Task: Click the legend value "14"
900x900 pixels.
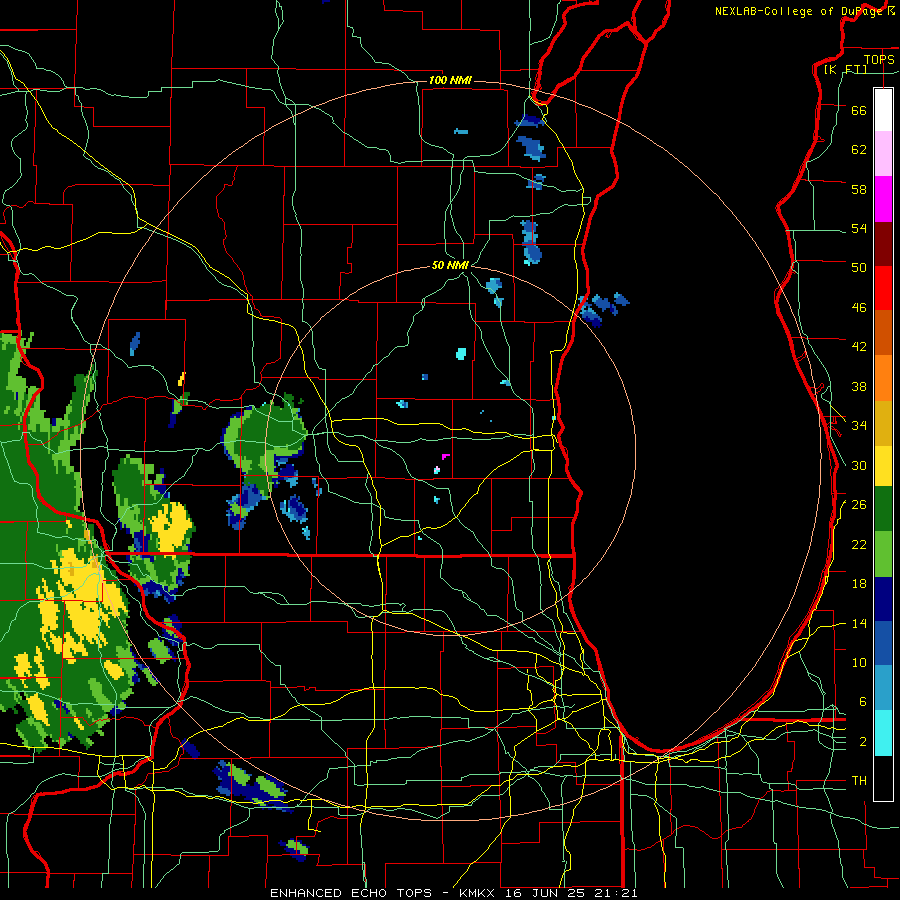Action: click(859, 623)
